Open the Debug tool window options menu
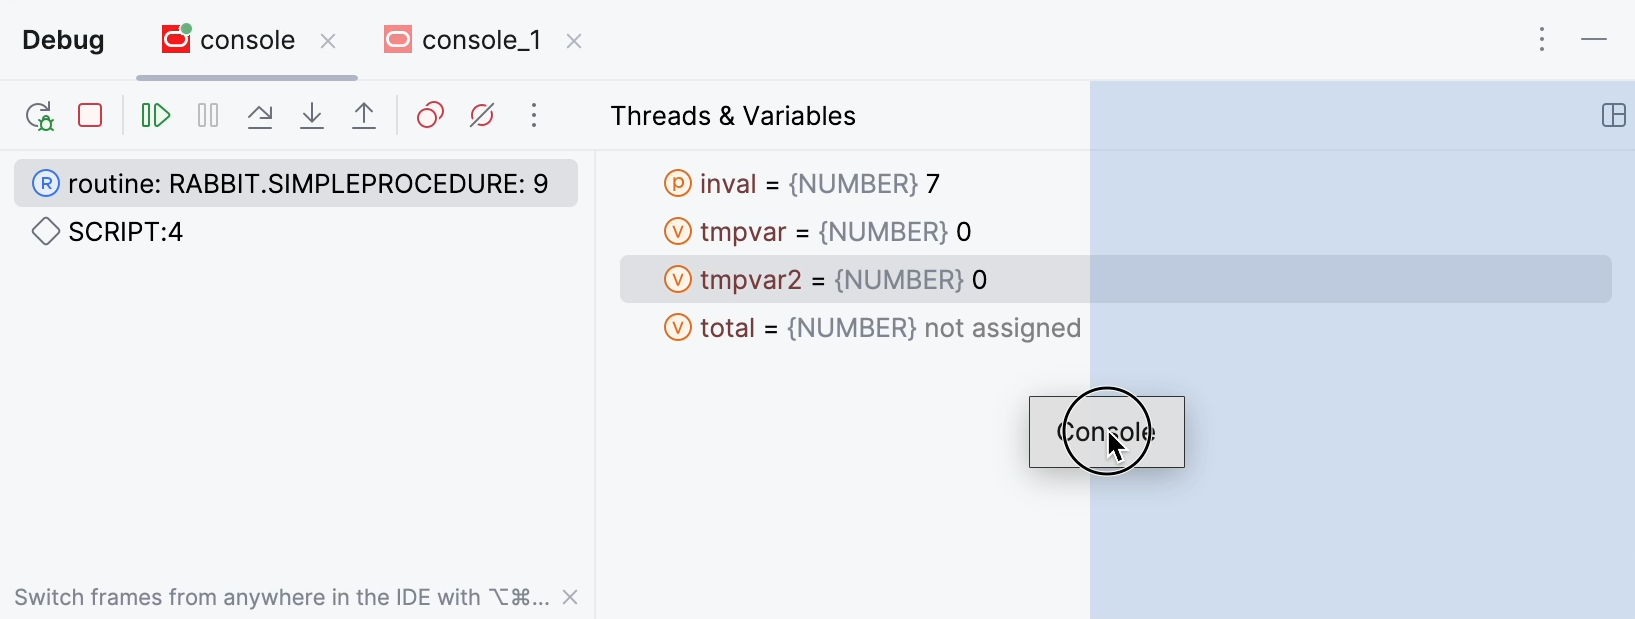1635x619 pixels. [1543, 40]
